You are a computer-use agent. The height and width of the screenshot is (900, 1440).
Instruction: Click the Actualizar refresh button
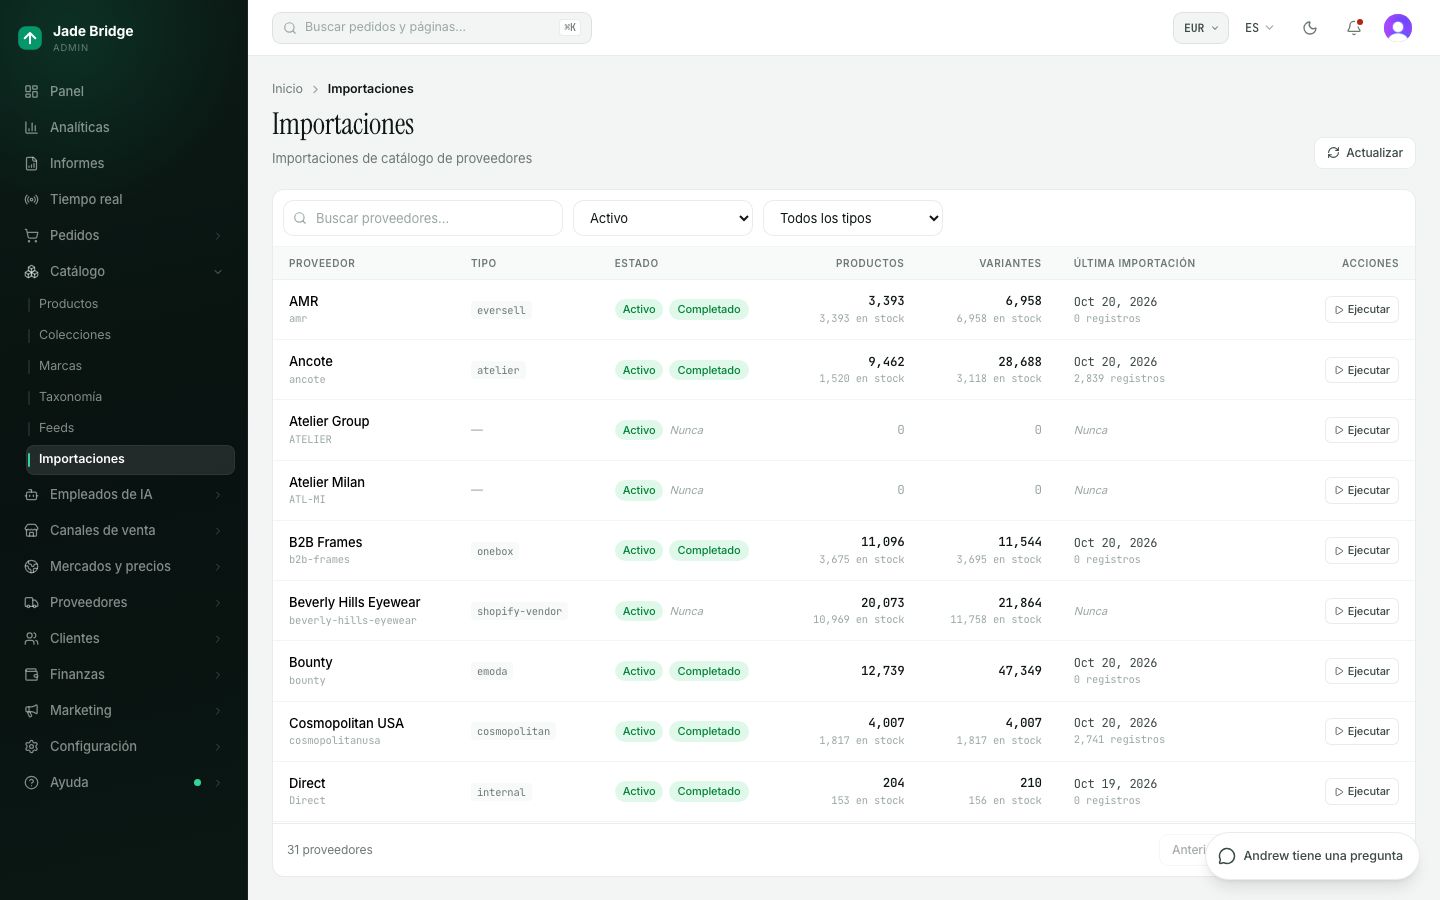point(1364,153)
